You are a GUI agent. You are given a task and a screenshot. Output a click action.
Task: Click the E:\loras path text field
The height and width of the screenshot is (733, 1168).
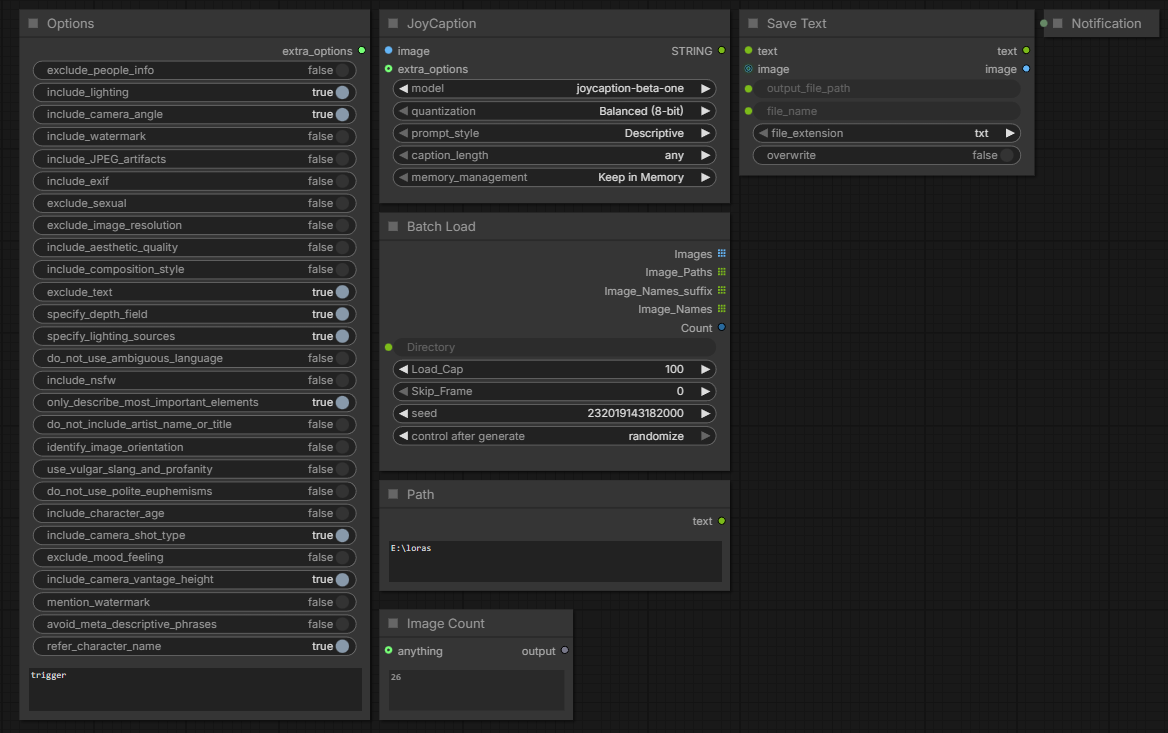(555, 561)
